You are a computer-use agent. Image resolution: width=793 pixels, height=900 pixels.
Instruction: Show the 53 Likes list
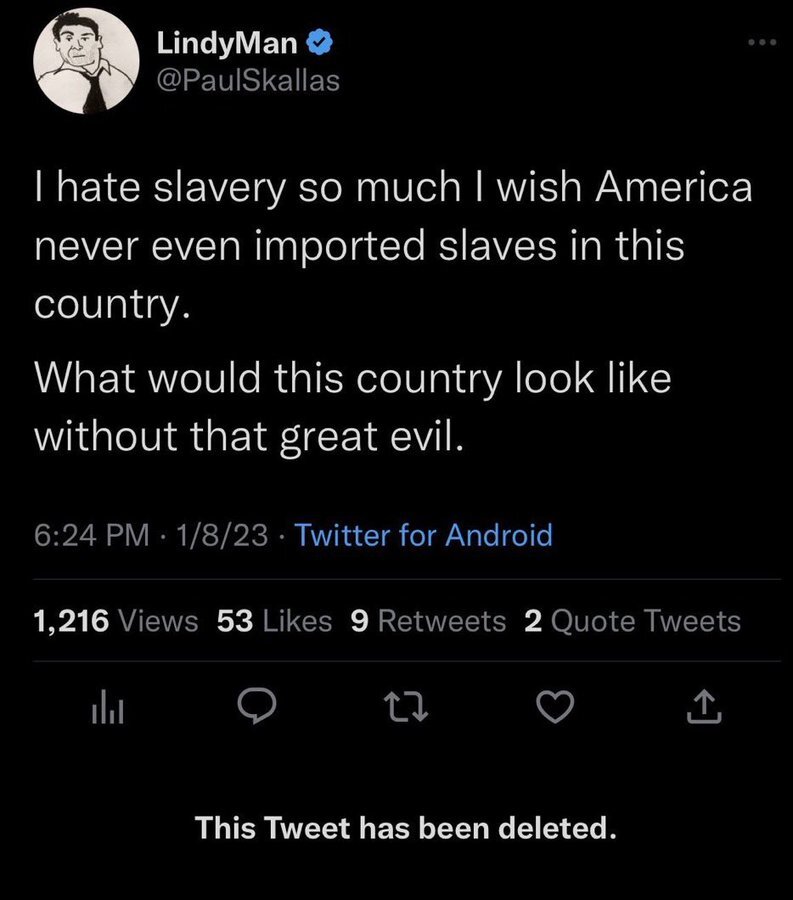click(x=274, y=621)
